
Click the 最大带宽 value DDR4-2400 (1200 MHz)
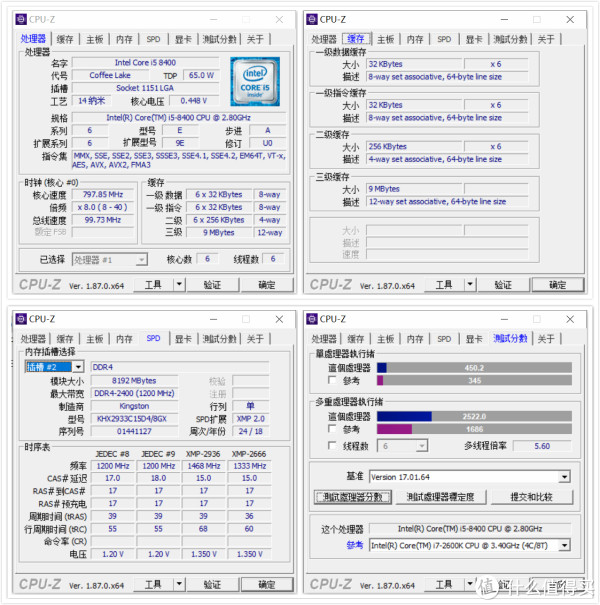[x=134, y=393]
